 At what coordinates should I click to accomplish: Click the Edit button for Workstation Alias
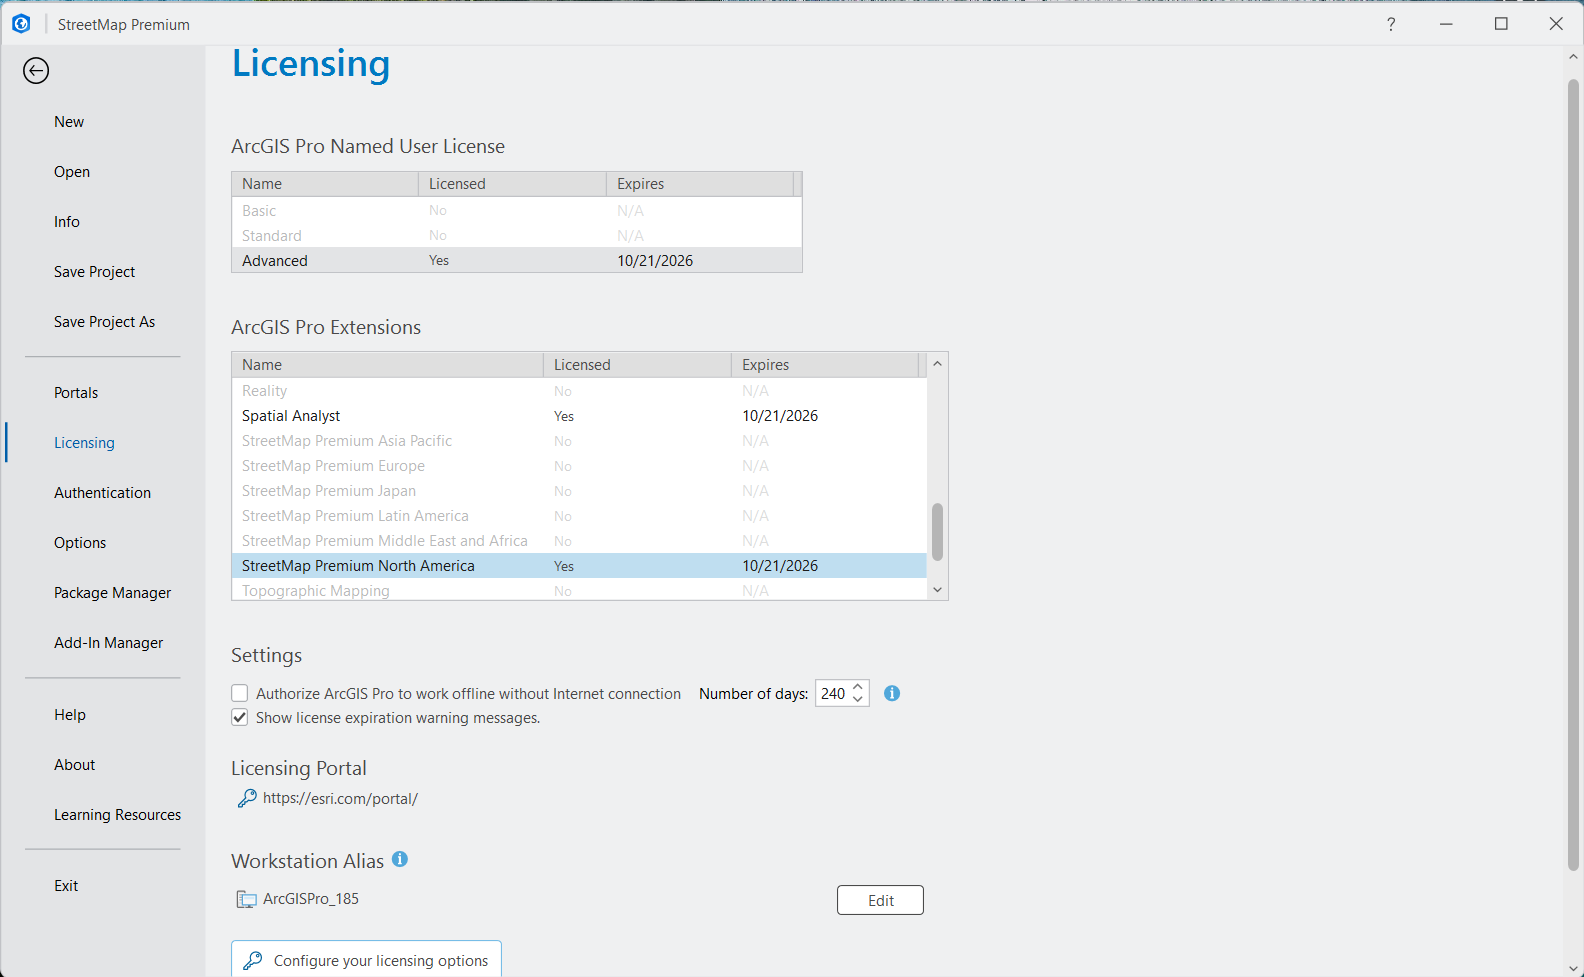click(x=880, y=900)
